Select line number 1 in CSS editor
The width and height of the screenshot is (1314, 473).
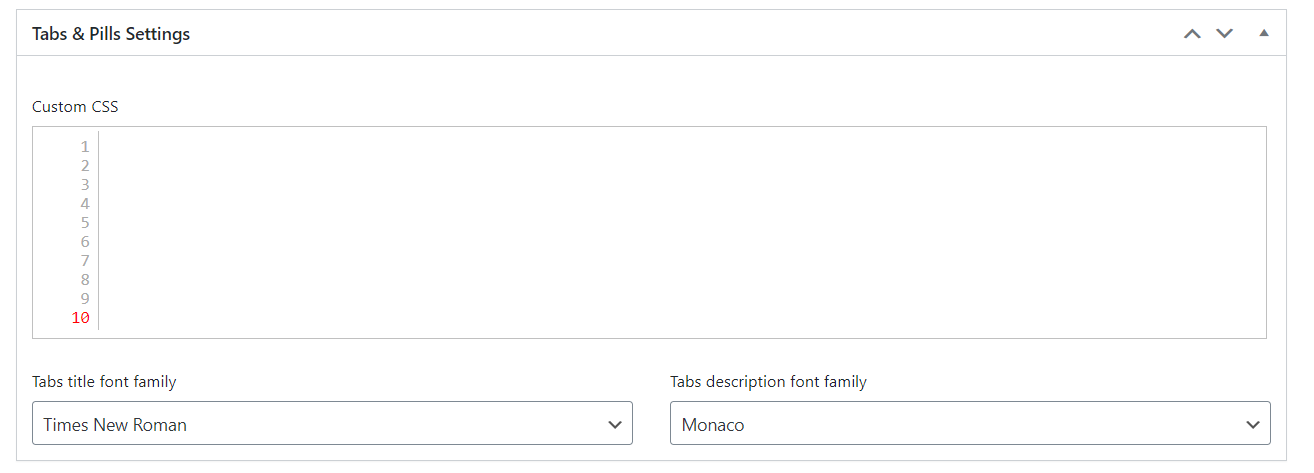click(85, 147)
